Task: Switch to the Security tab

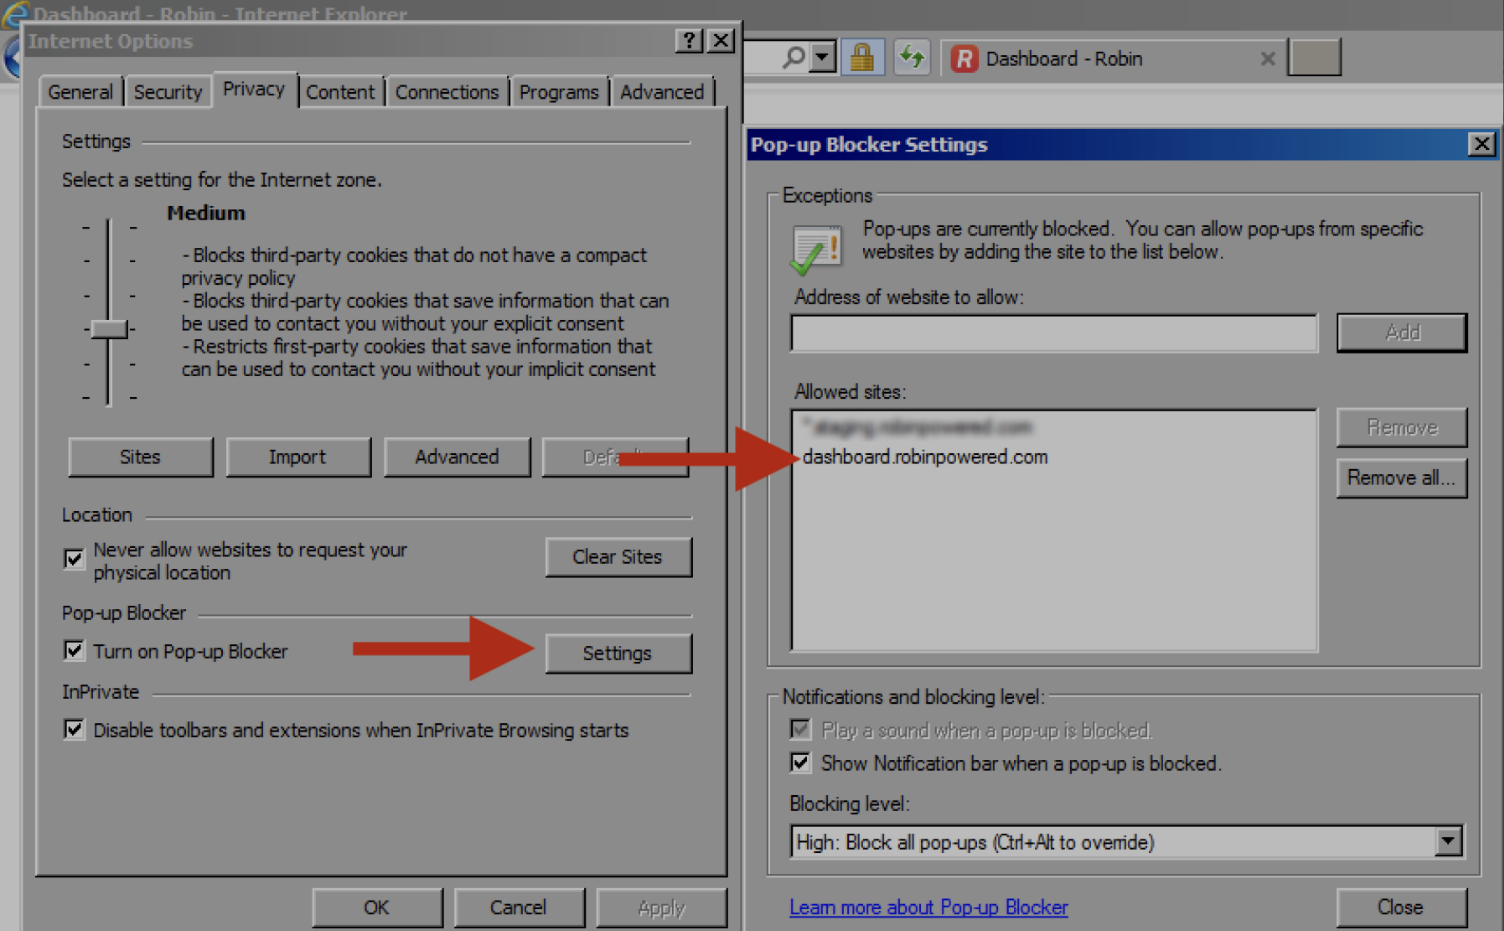Action: 168,91
